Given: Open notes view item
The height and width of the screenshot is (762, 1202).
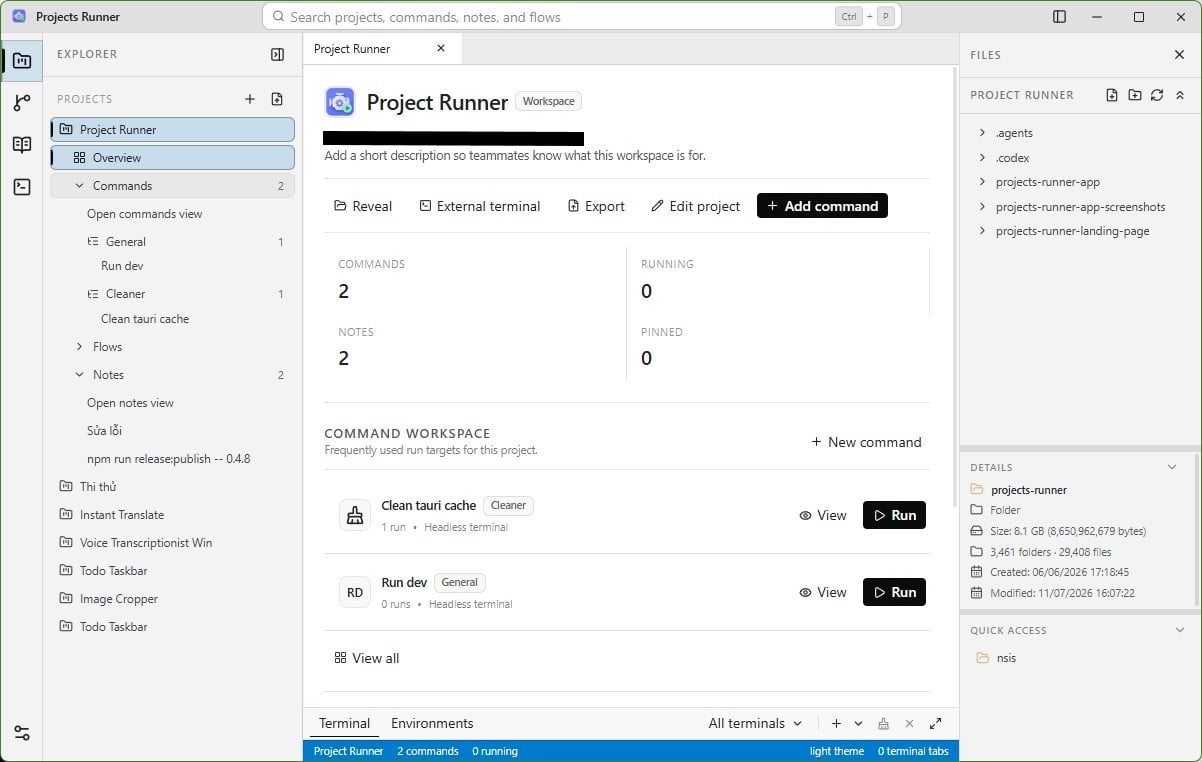Looking at the screenshot, I should pyautogui.click(x=130, y=403).
